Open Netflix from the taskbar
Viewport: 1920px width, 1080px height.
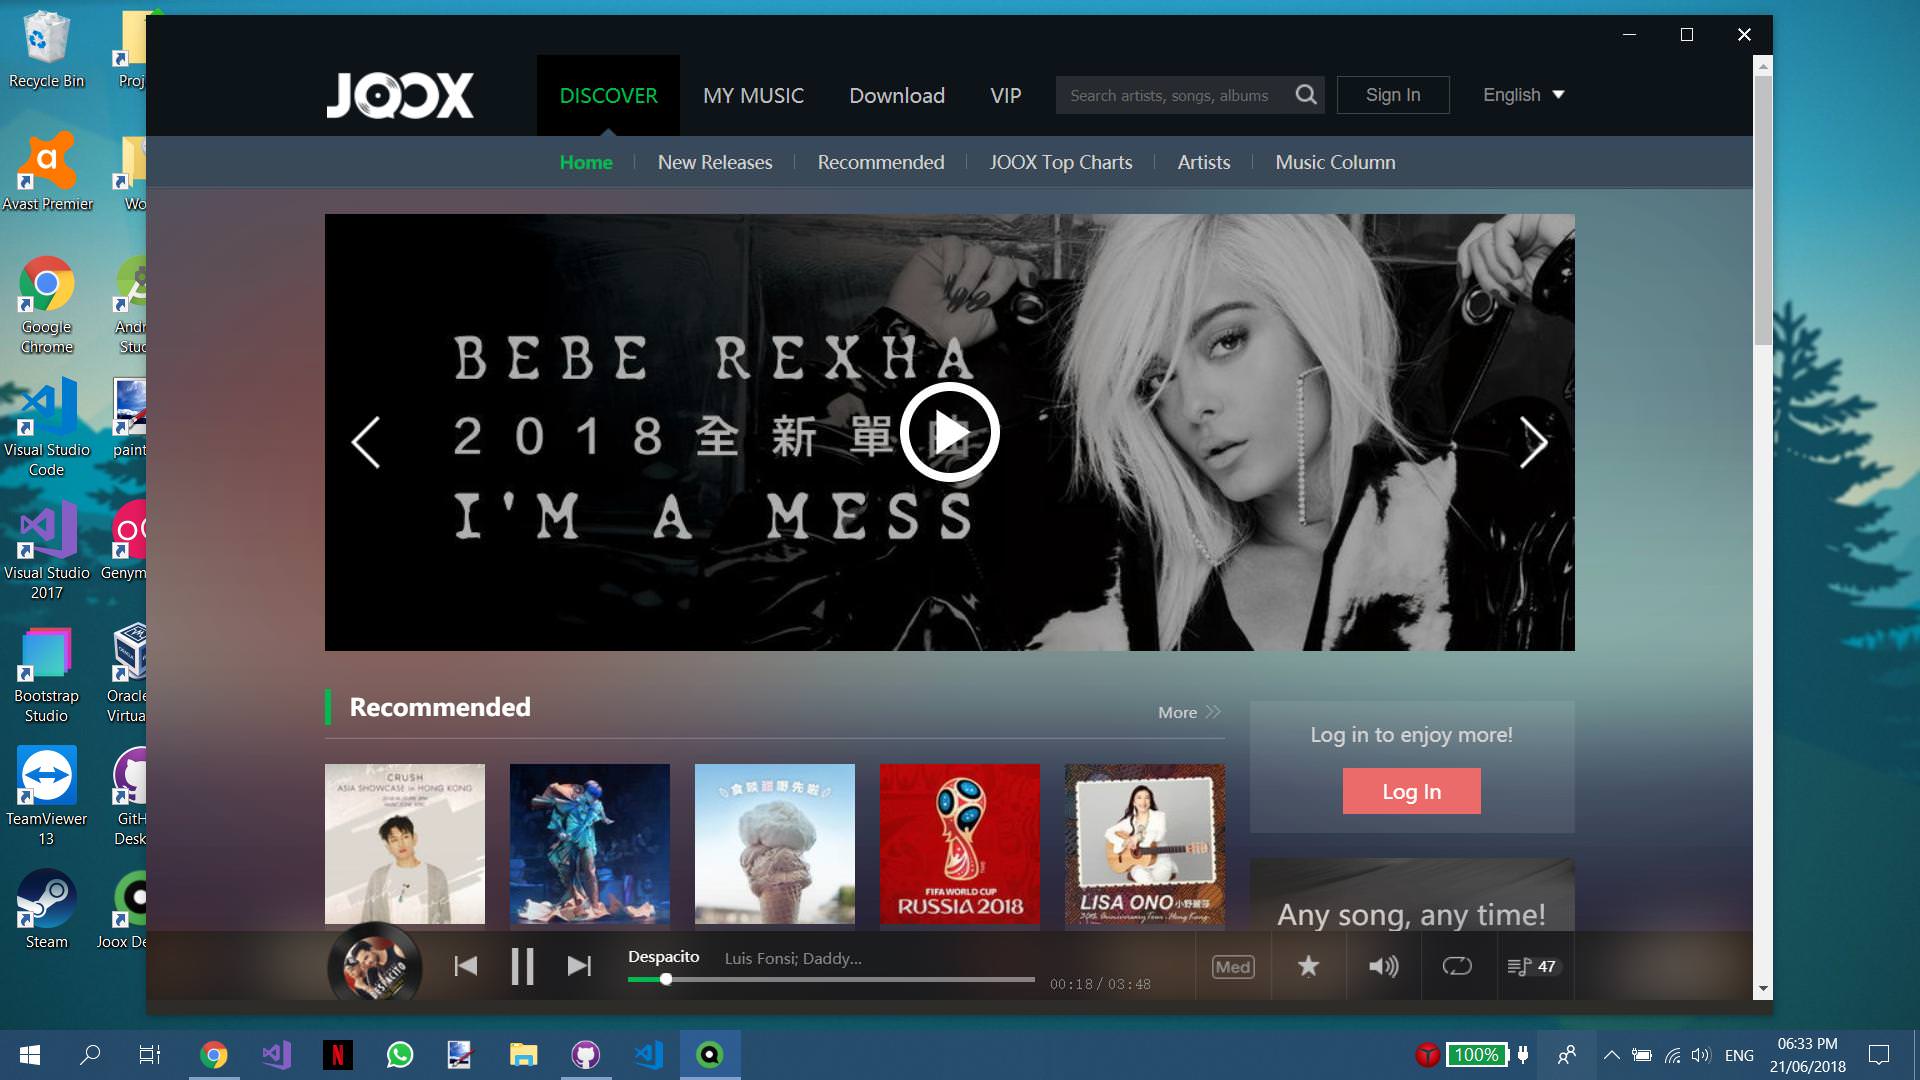pos(337,1055)
